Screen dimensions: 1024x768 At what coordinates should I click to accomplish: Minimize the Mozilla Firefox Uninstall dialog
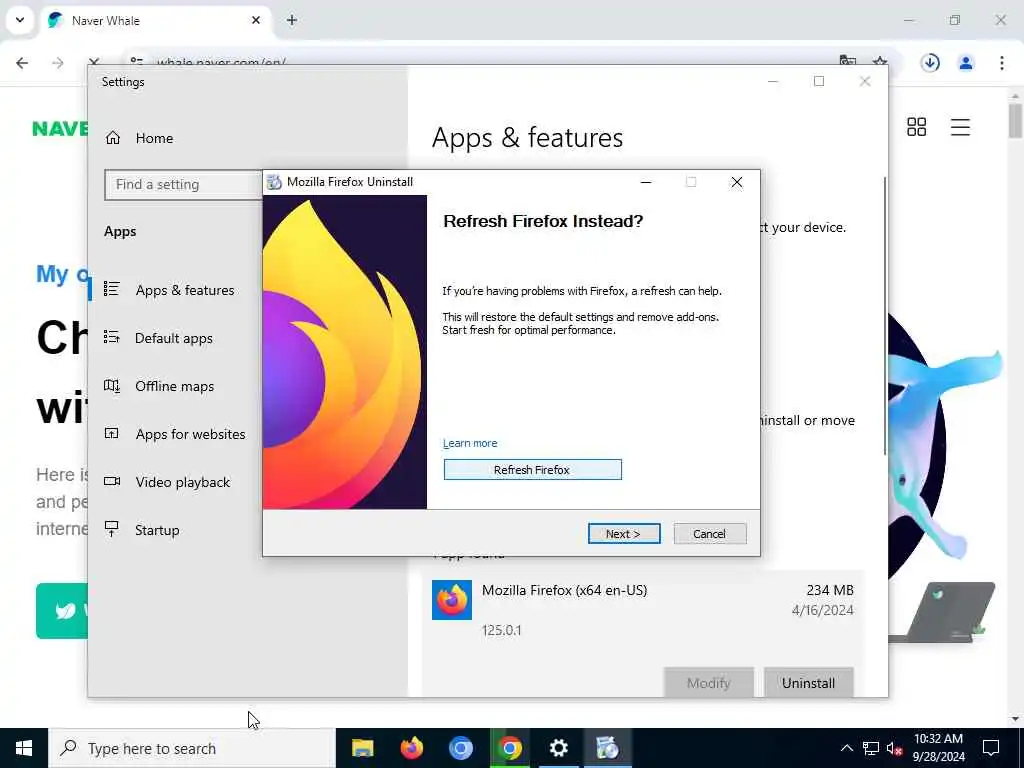point(646,182)
